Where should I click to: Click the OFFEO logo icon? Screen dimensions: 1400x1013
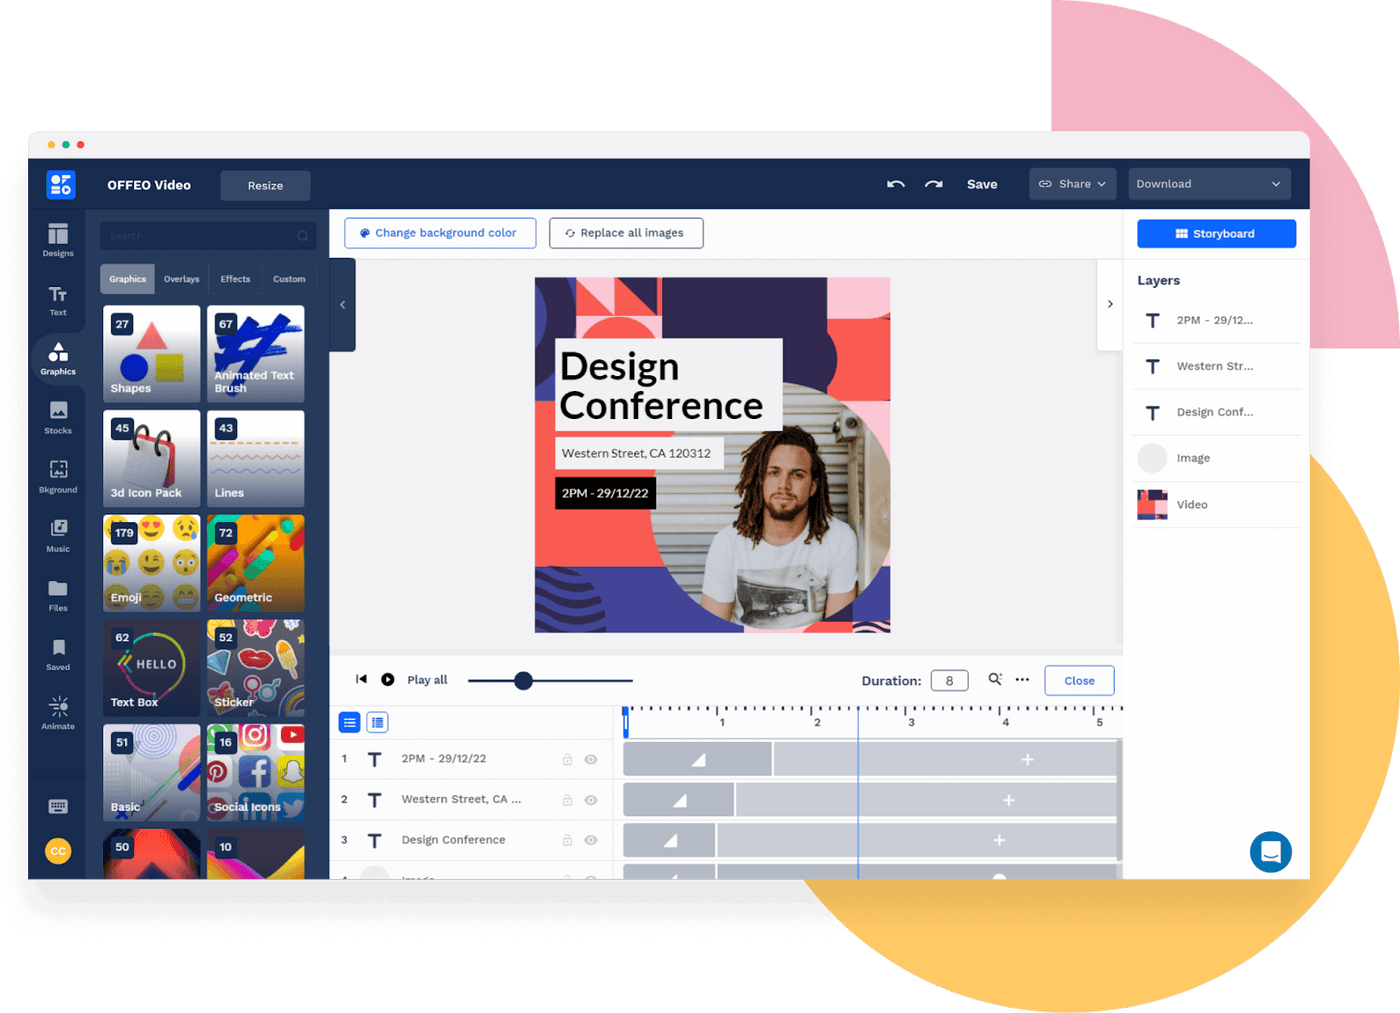[60, 184]
